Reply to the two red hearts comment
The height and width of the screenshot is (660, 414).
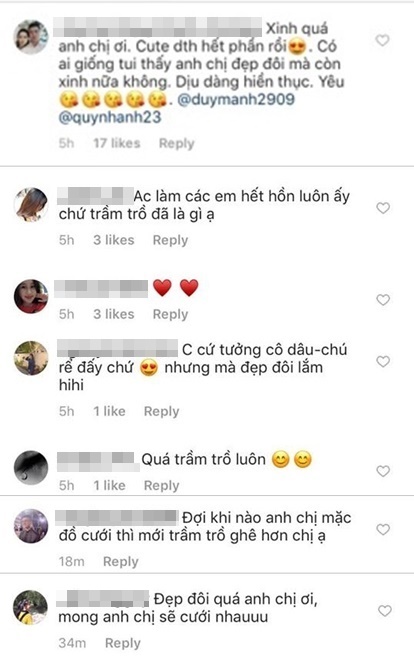pos(170,314)
